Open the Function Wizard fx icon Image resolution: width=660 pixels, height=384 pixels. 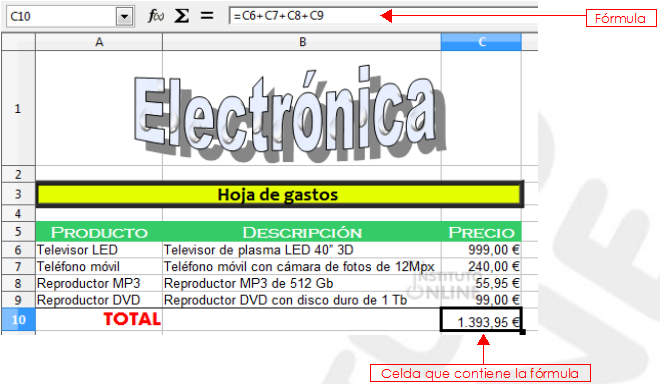(x=156, y=16)
